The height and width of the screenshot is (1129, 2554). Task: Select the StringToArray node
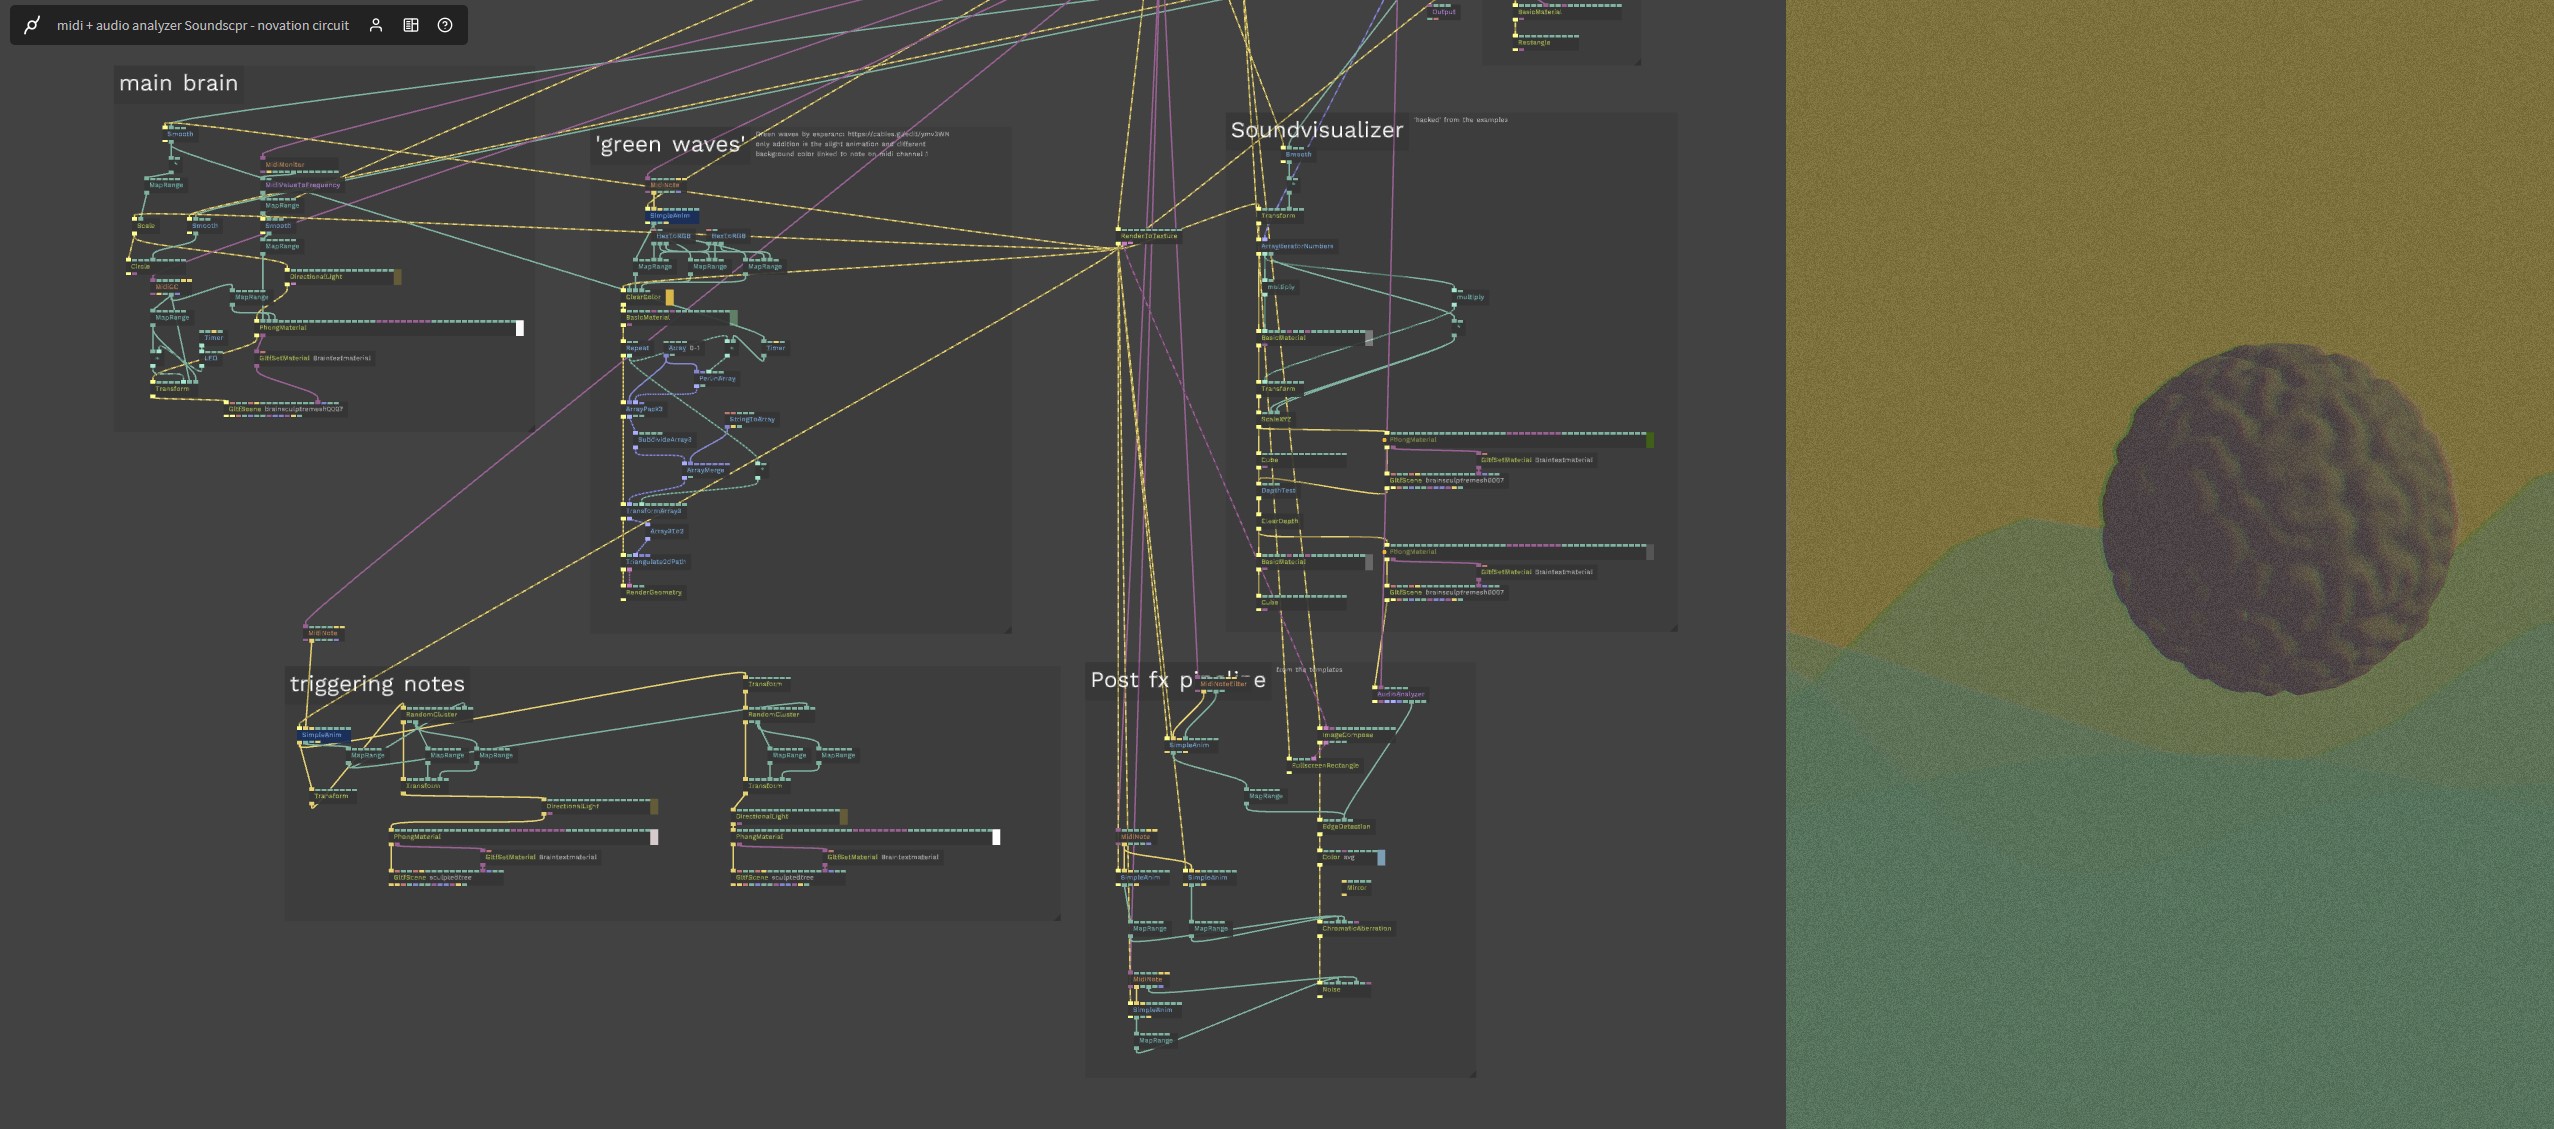click(751, 419)
